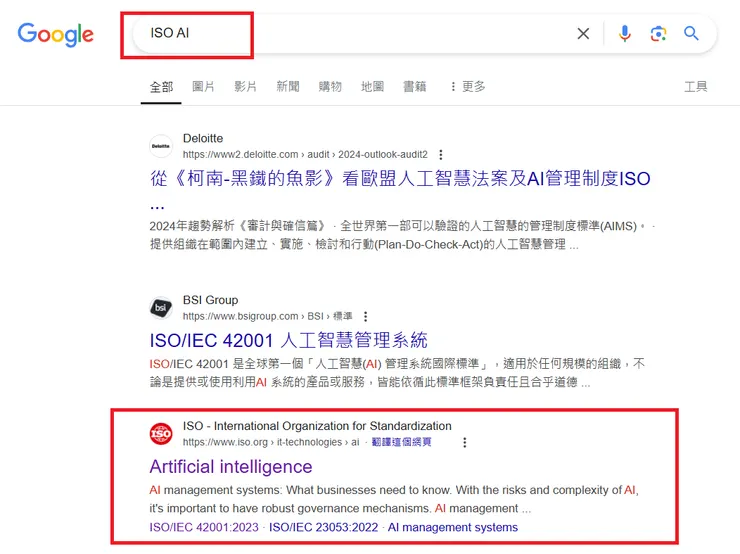Expand the 更多 menu
Image resolution: width=740 pixels, height=554 pixels.
(x=468, y=86)
